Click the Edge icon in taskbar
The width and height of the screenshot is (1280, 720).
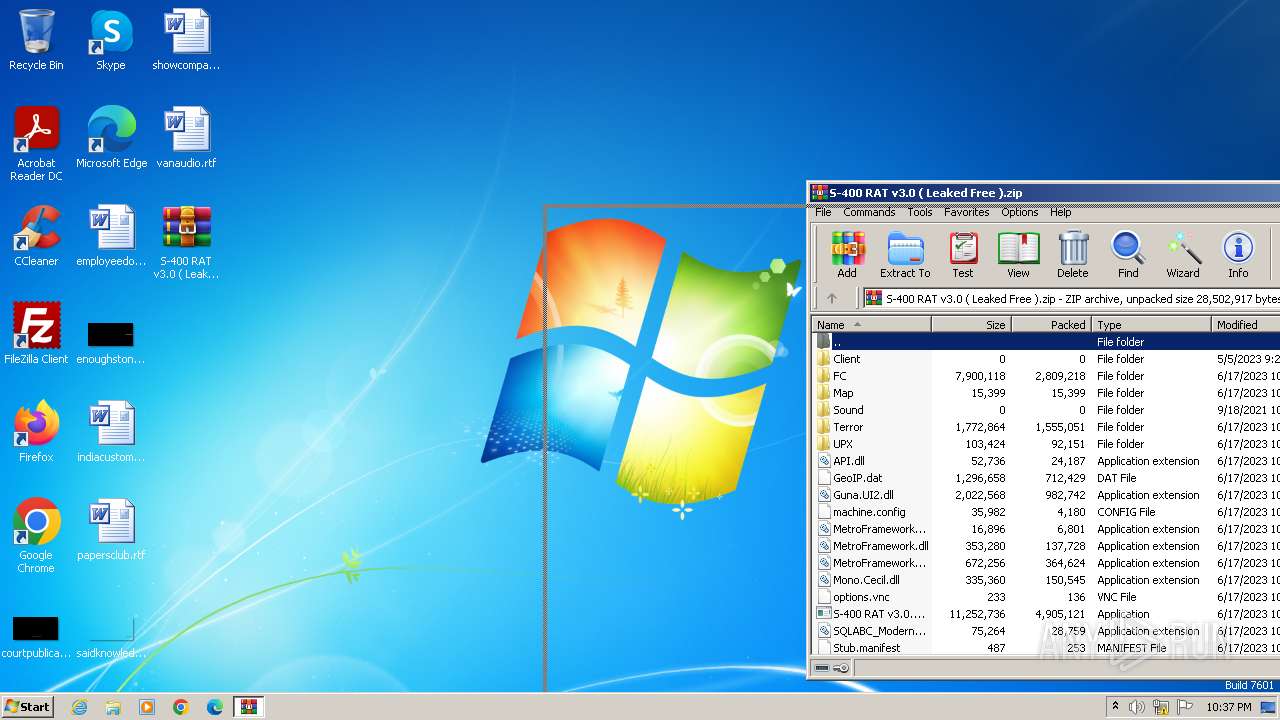coord(215,707)
